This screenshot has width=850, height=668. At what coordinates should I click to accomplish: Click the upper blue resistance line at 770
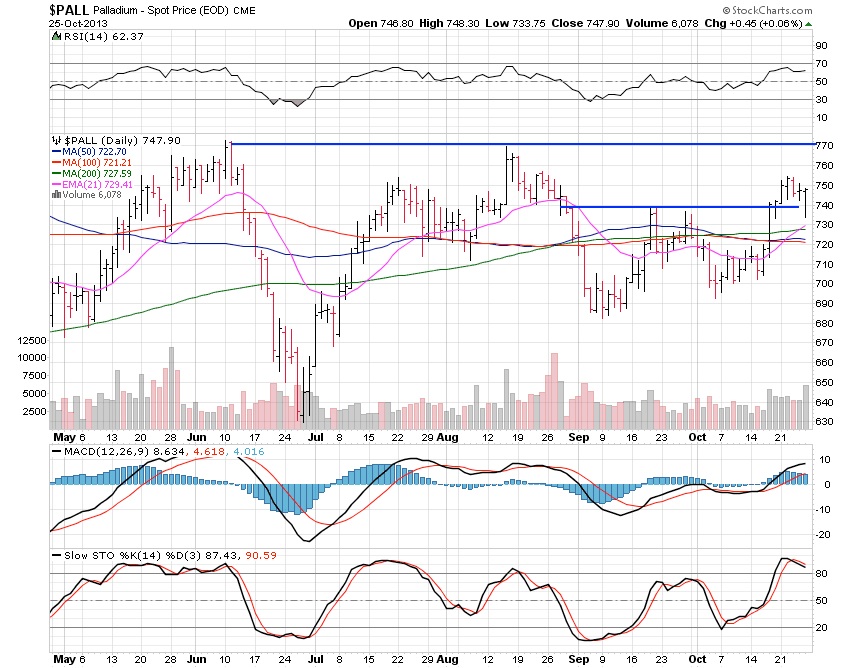coord(523,144)
